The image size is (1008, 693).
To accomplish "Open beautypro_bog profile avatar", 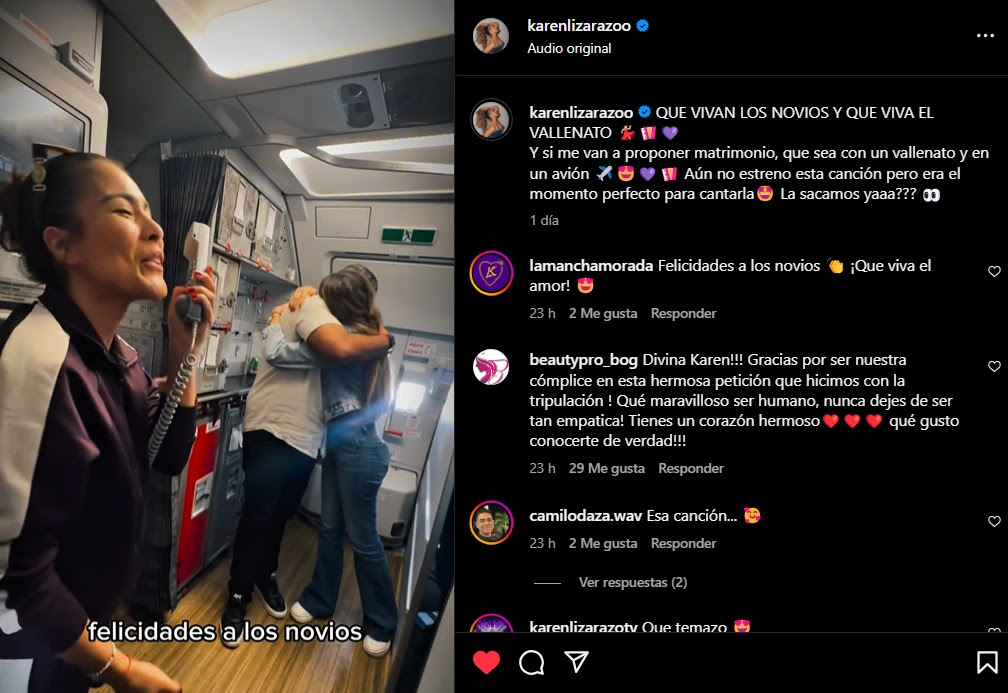I will pos(492,367).
